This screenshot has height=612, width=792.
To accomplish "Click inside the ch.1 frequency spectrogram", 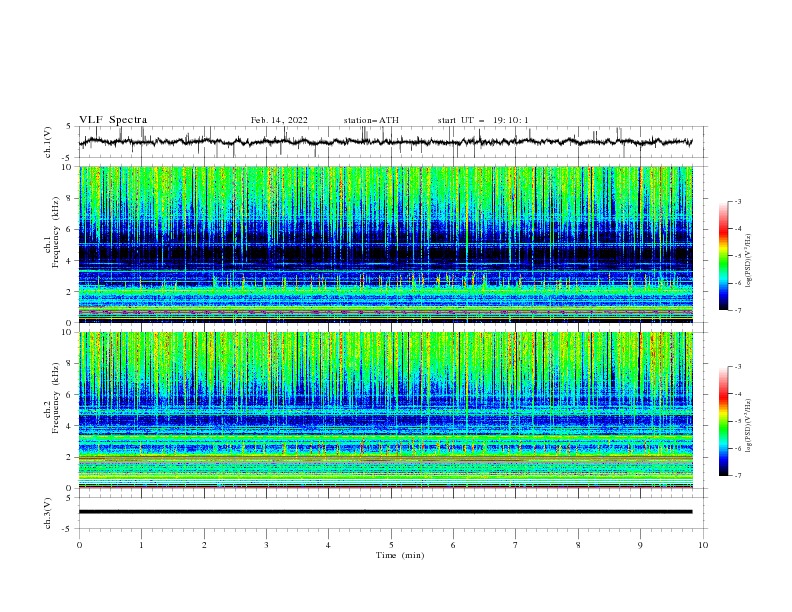I will coord(386,244).
